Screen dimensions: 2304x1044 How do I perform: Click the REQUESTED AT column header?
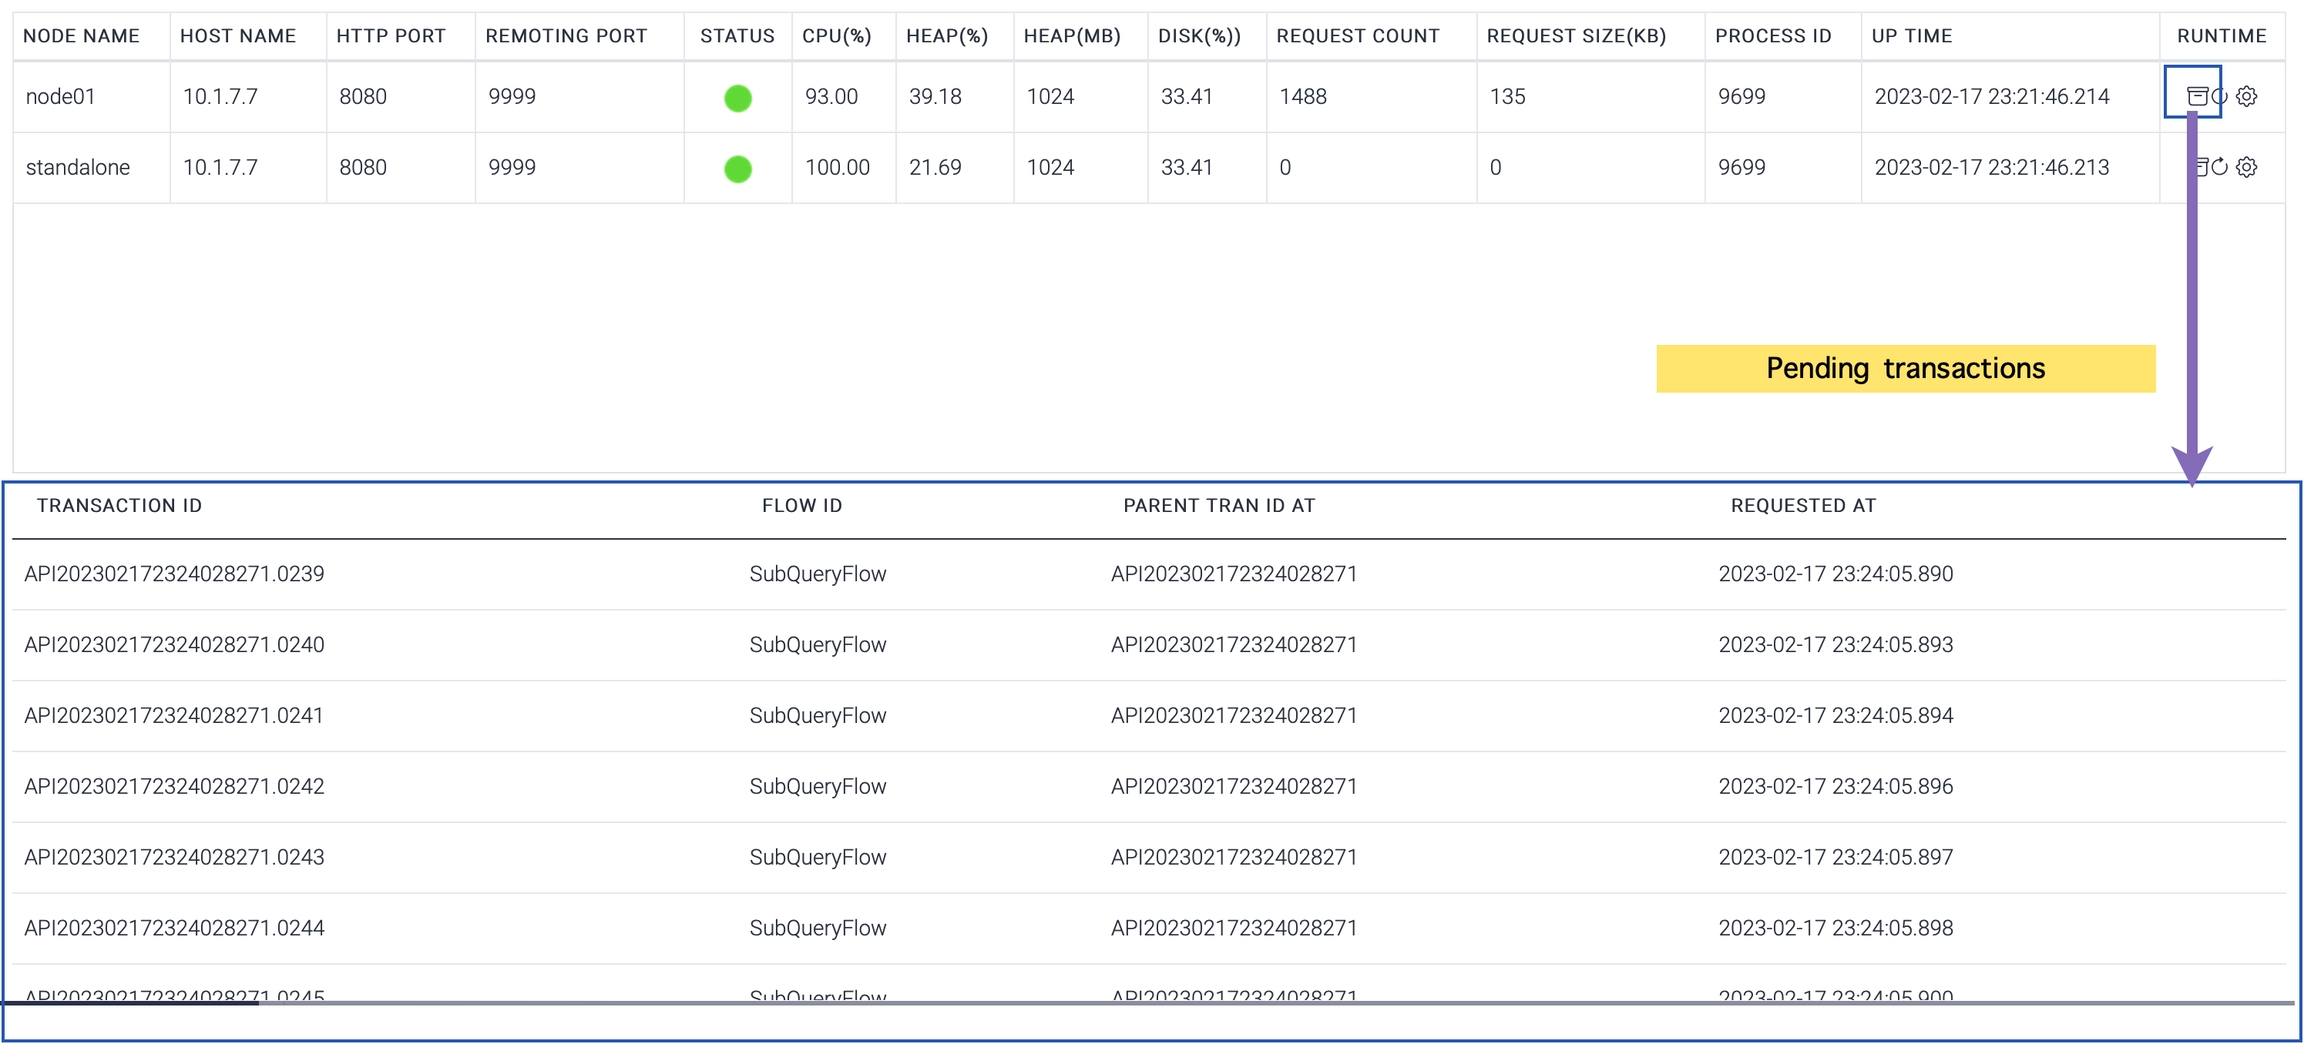pyautogui.click(x=1803, y=506)
